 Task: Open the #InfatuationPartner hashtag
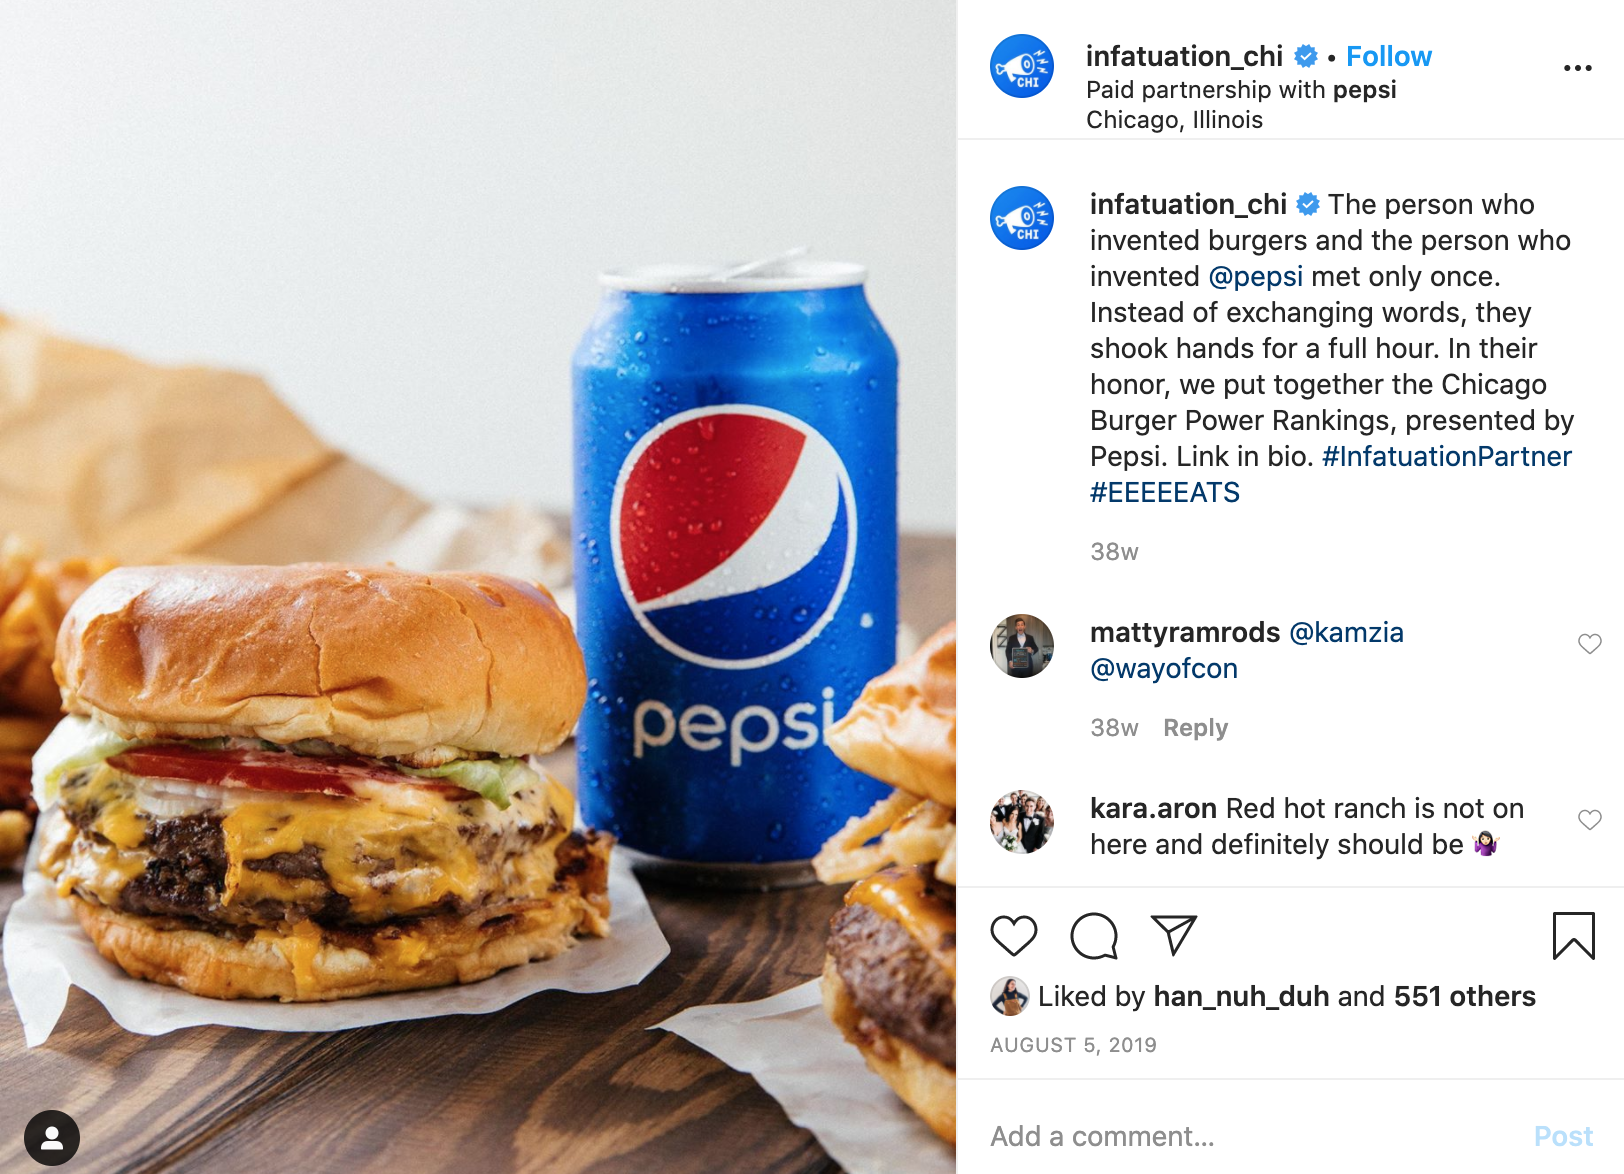click(1447, 457)
